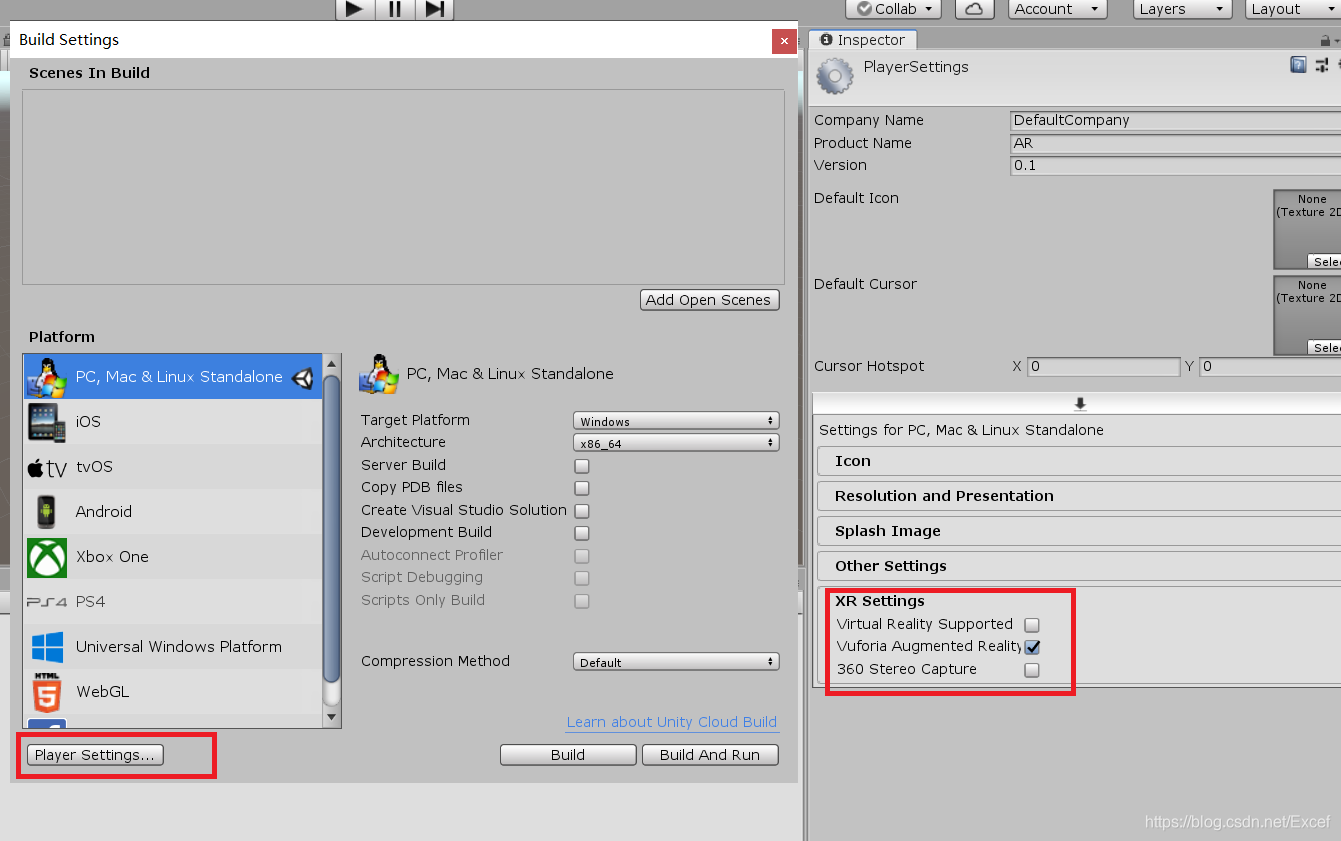1341x841 pixels.
Task: Enable 360 Stereo Capture
Action: point(1032,670)
